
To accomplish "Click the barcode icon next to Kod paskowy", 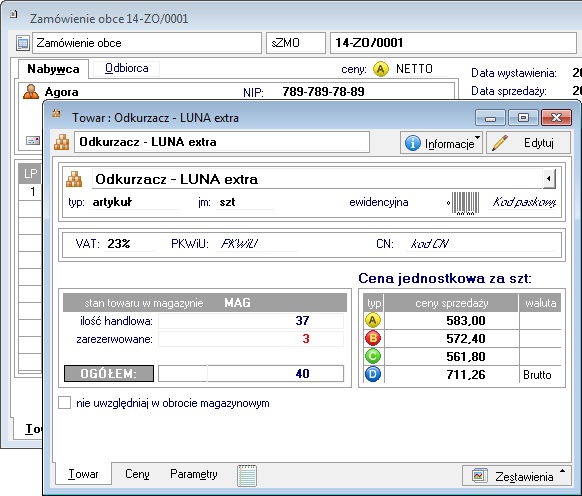I will pos(465,203).
